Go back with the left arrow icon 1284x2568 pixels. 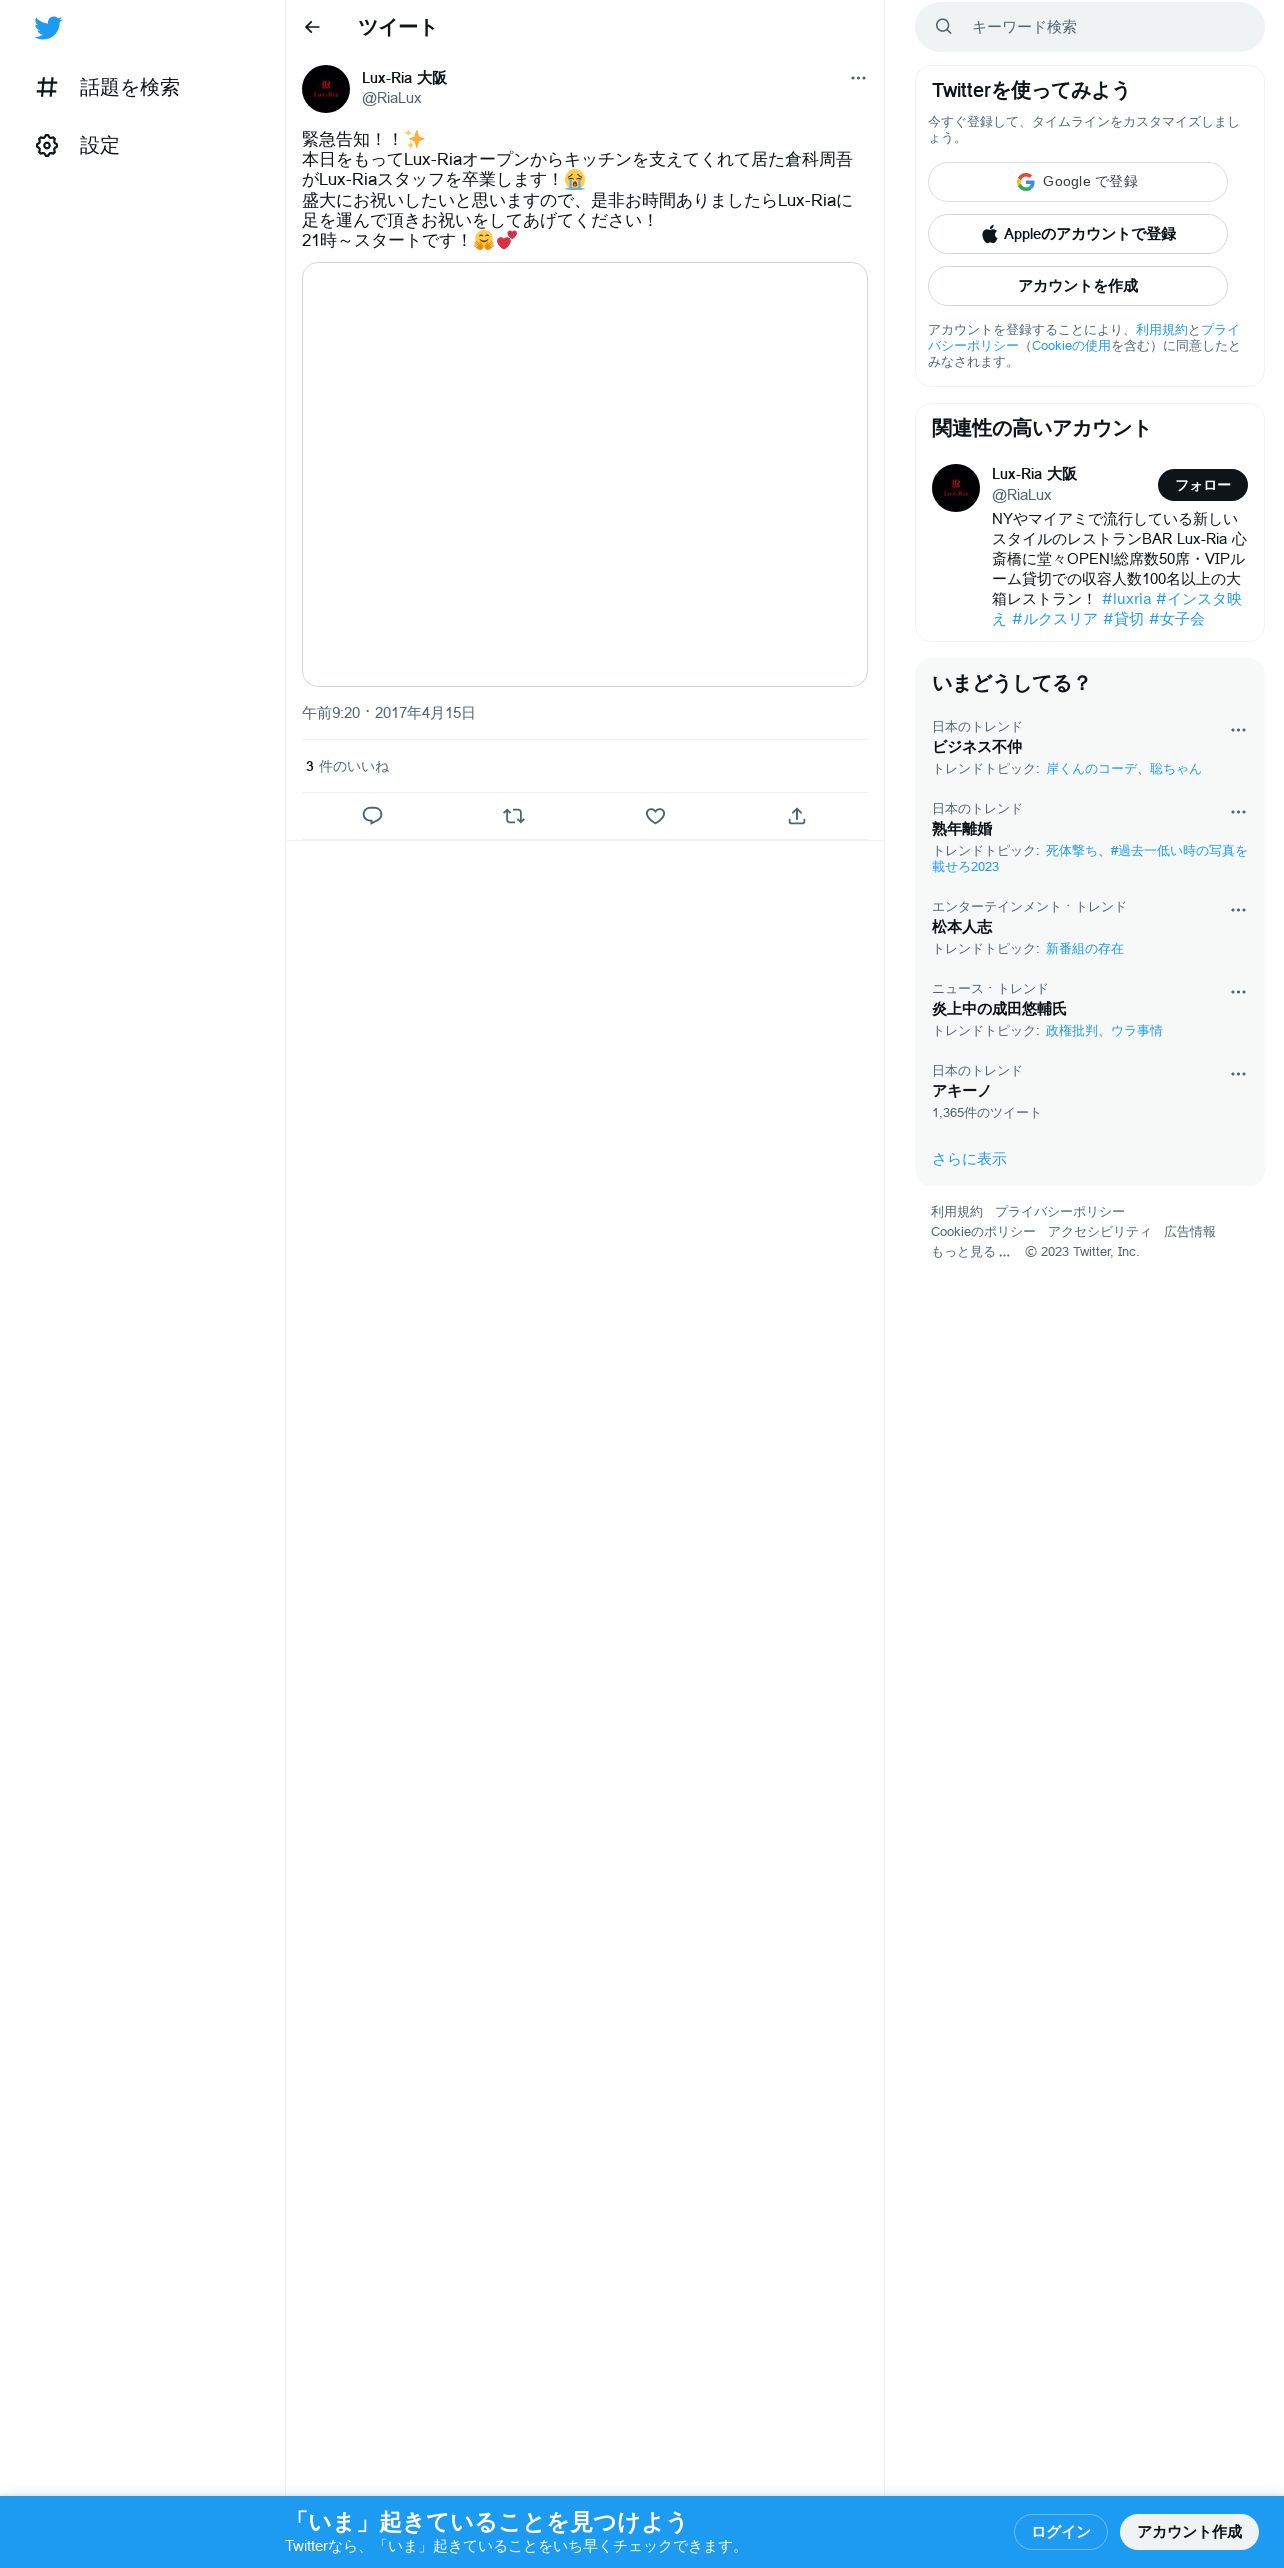click(x=312, y=27)
